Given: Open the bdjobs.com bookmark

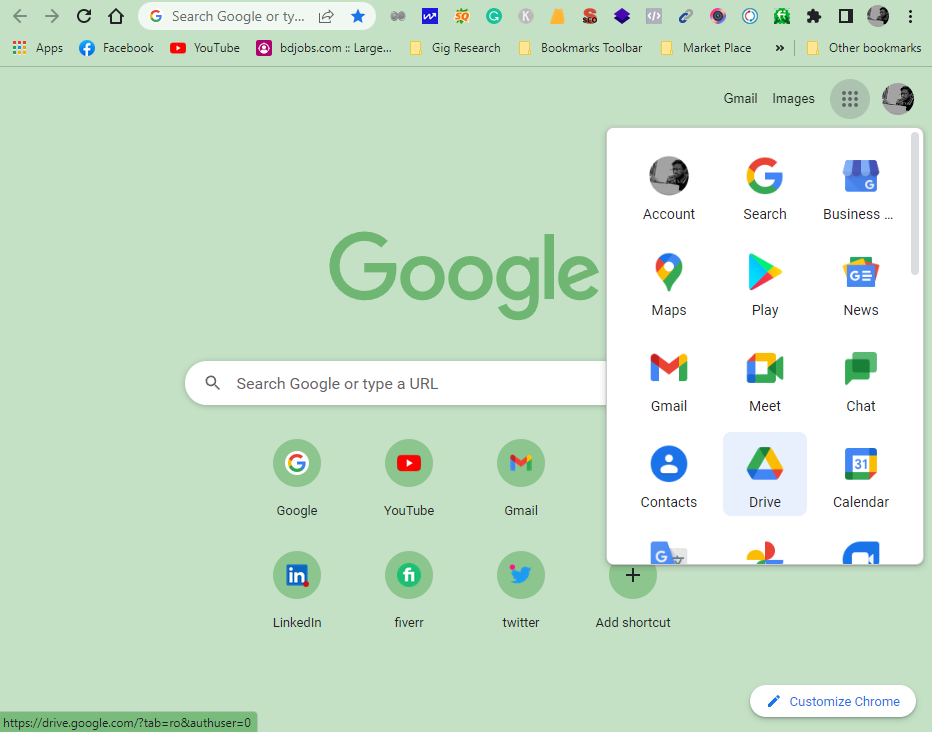Looking at the screenshot, I should 325,48.
